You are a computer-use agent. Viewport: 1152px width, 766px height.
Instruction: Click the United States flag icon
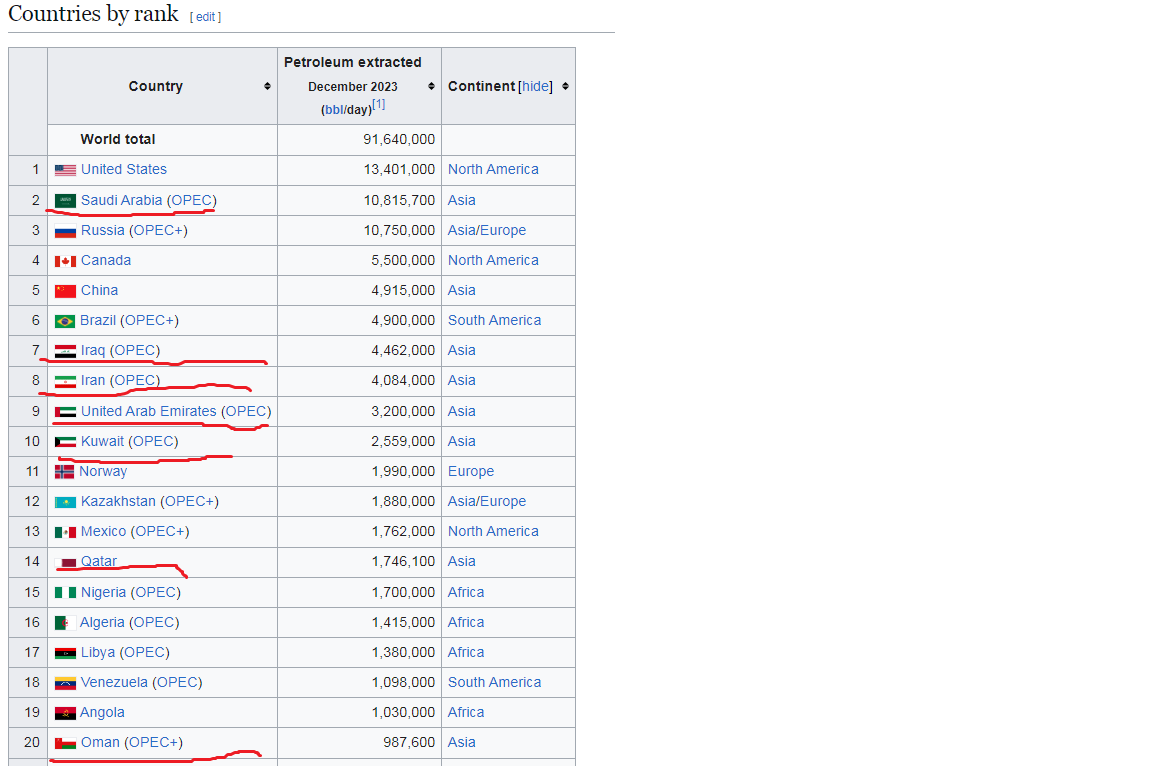coord(65,170)
